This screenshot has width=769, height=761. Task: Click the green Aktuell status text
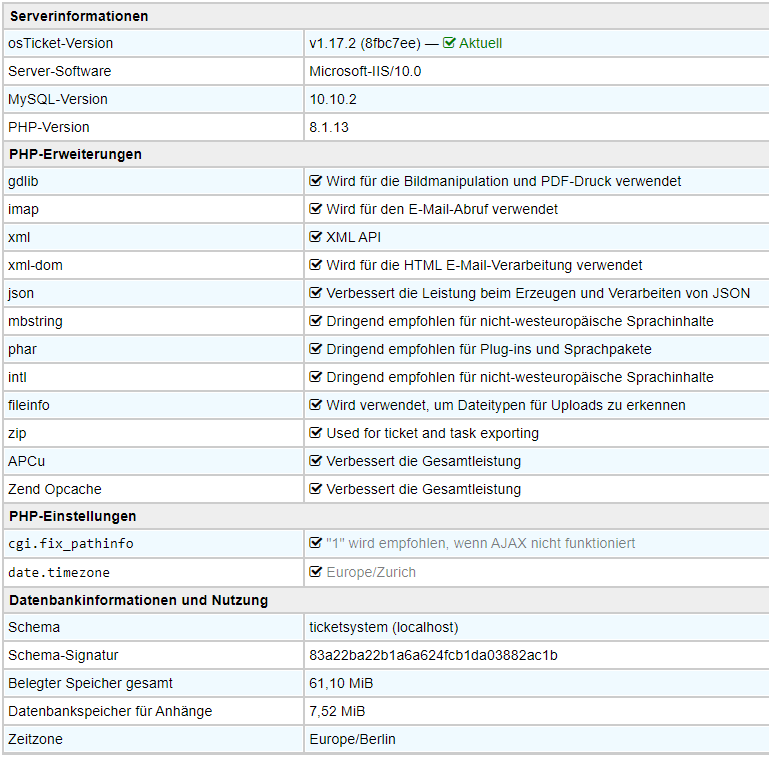(480, 43)
